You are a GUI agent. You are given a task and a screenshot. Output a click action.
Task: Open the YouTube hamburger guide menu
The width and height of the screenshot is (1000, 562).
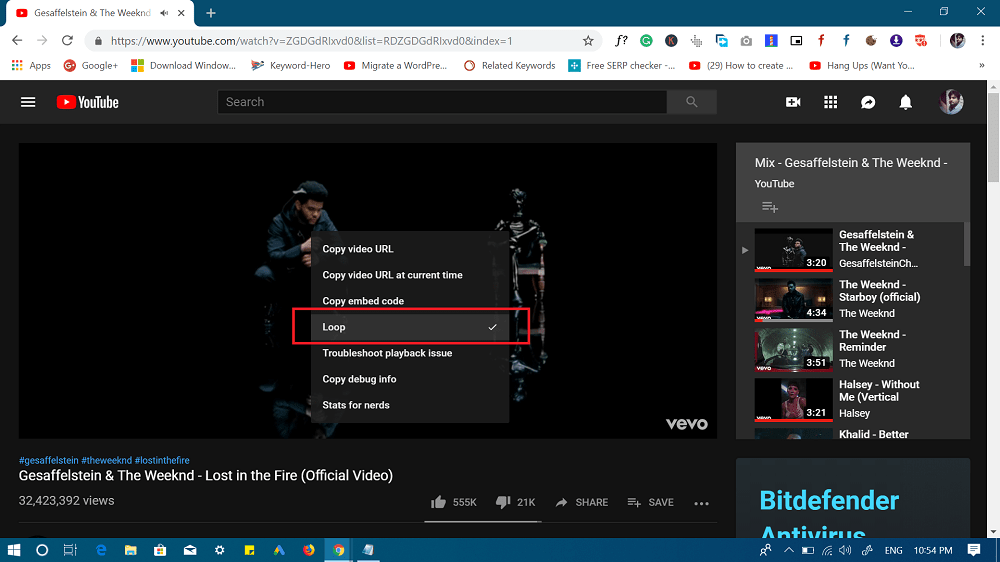[28, 102]
